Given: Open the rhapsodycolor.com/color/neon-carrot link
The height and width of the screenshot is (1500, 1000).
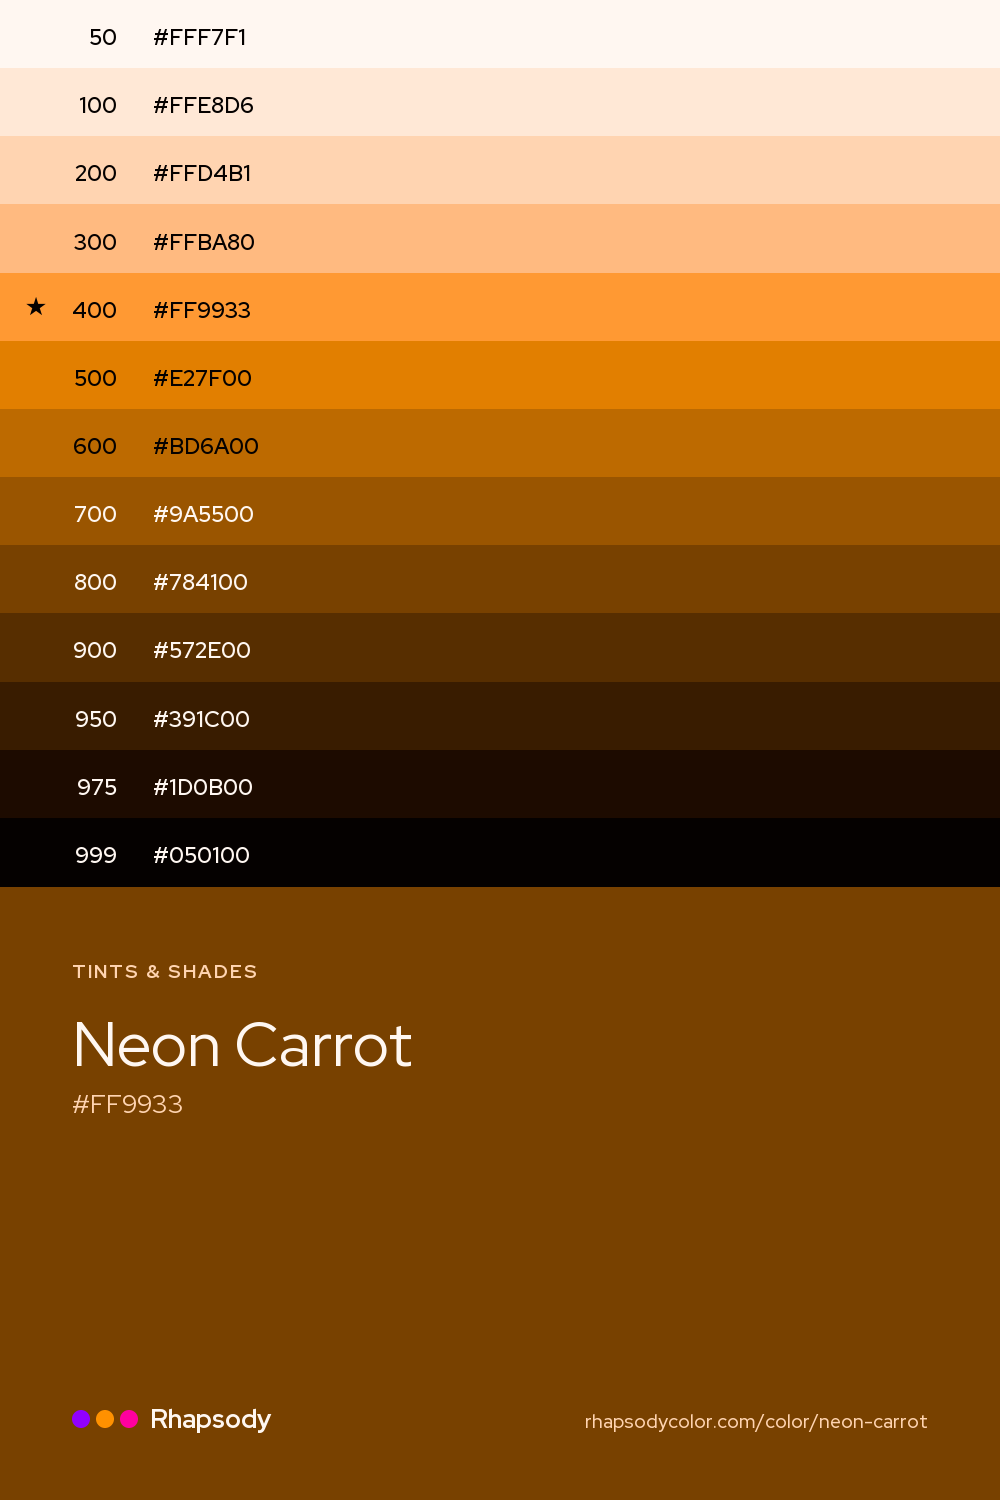Looking at the screenshot, I should [756, 1421].
